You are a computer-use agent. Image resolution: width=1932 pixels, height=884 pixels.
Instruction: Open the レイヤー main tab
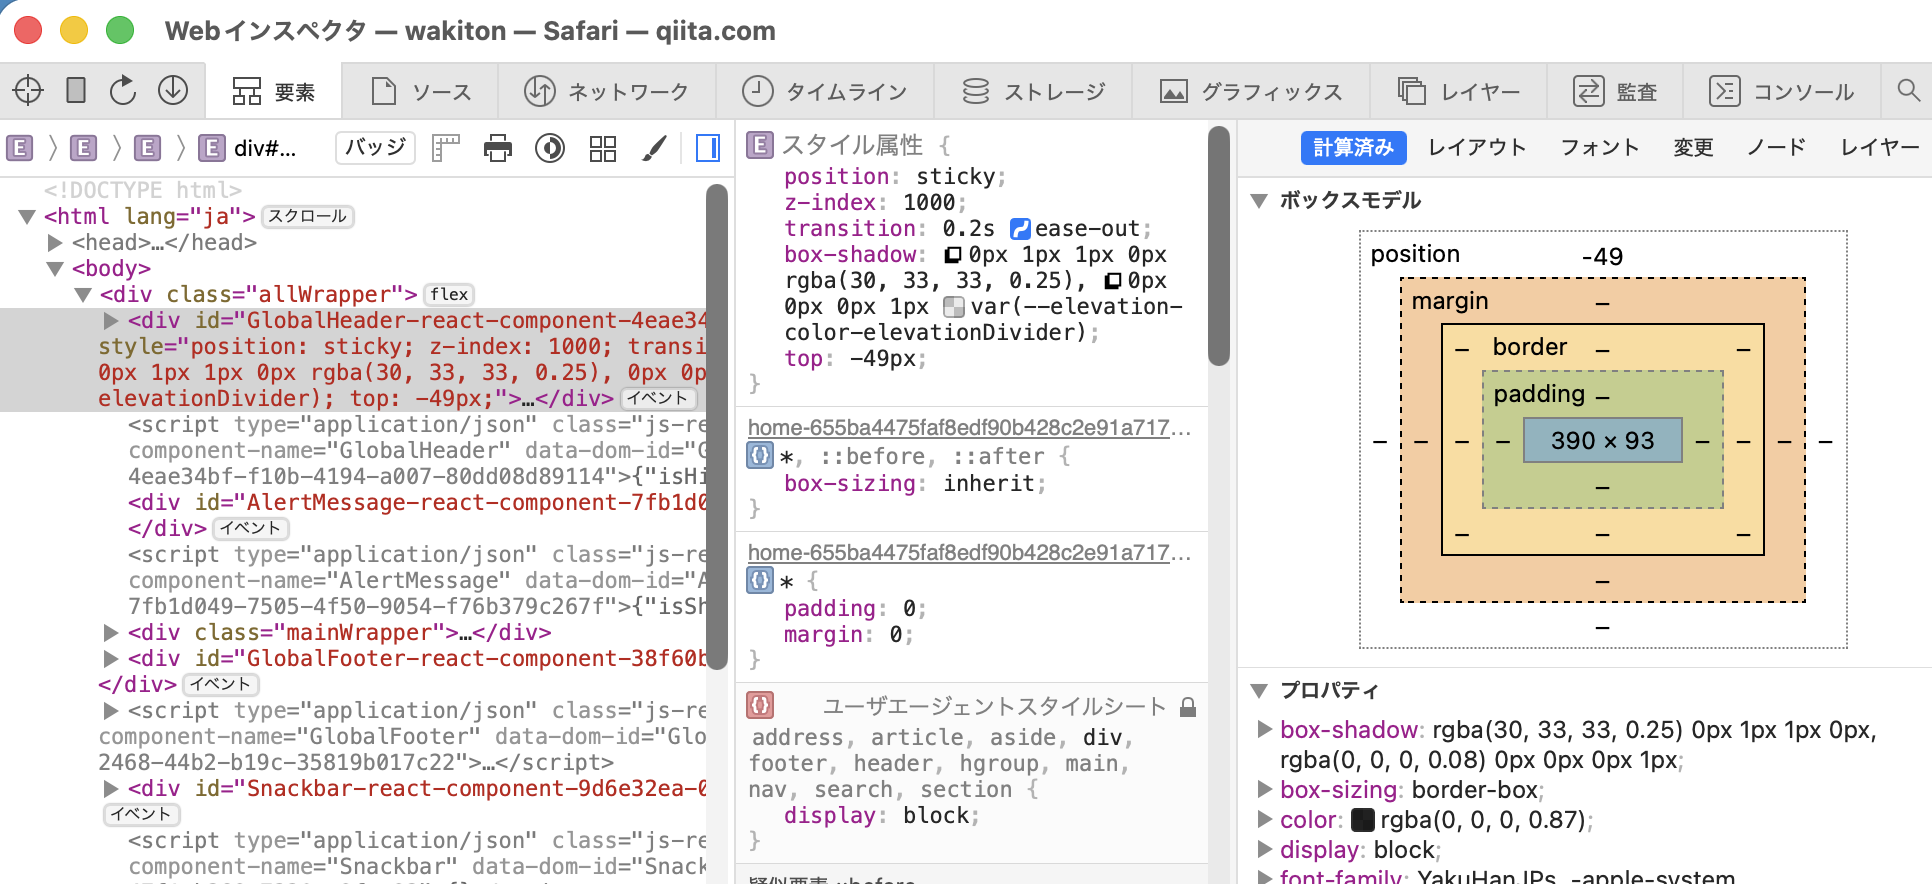coord(1459,92)
